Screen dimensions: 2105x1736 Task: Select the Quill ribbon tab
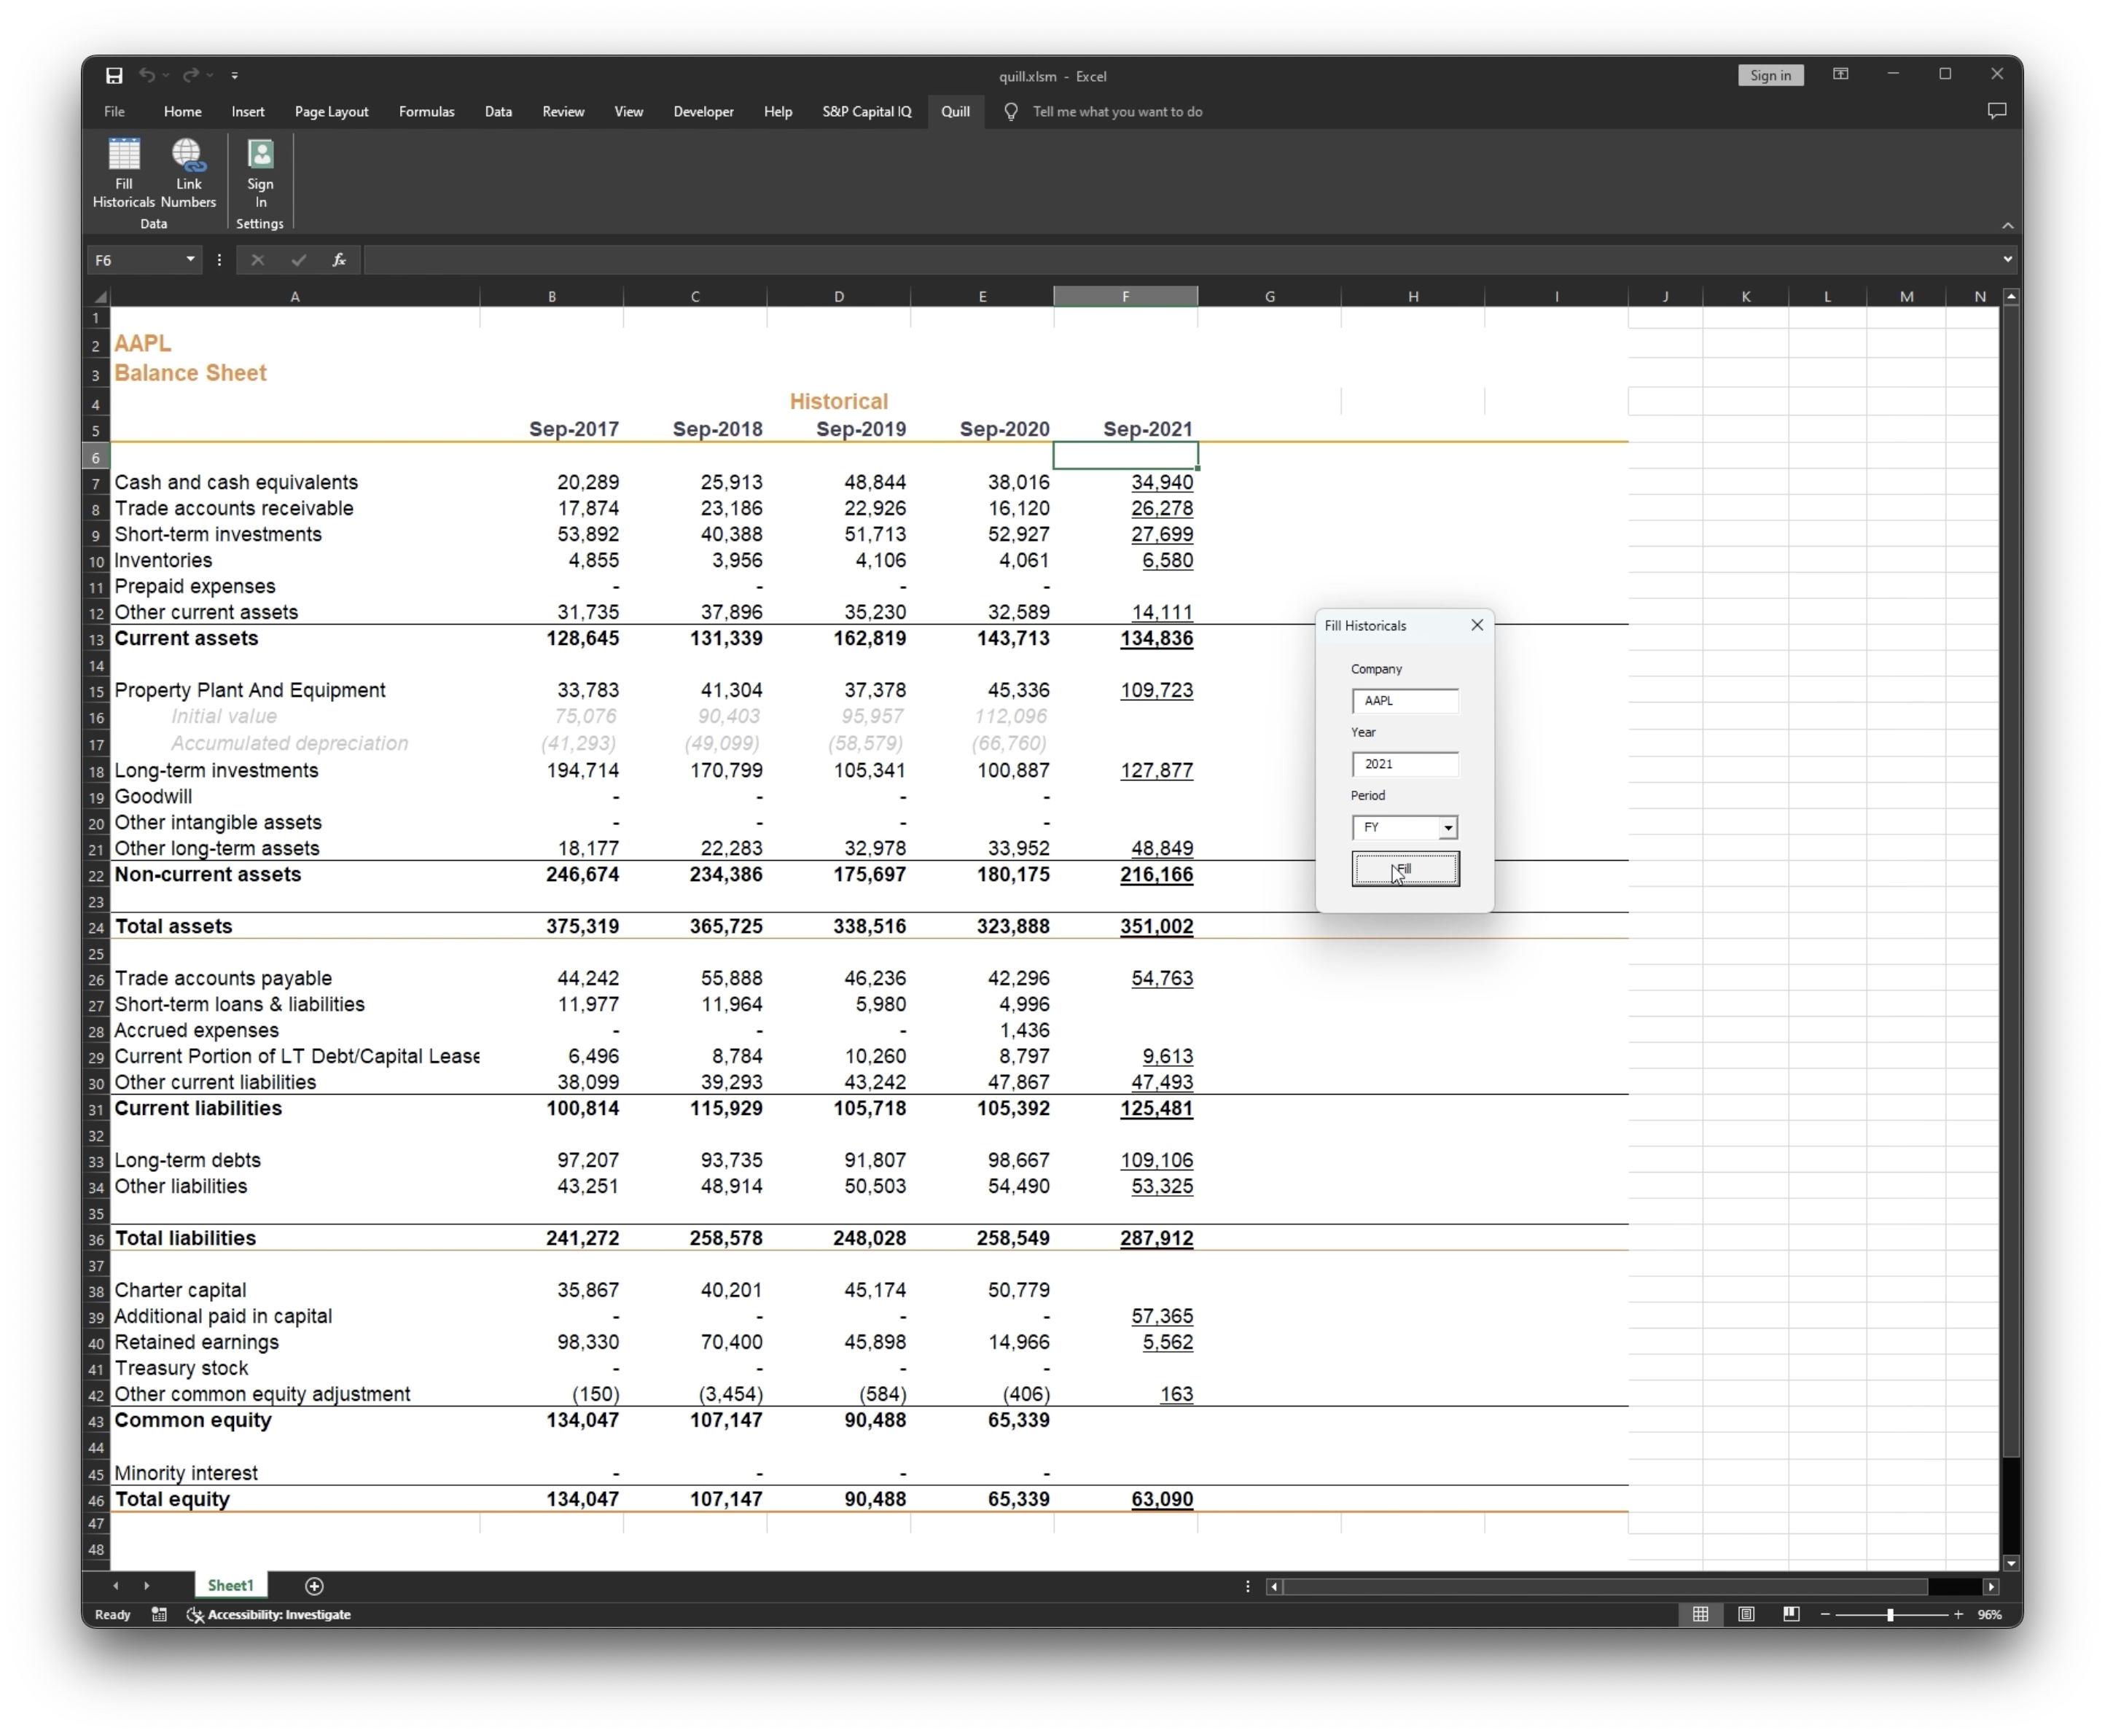click(955, 112)
